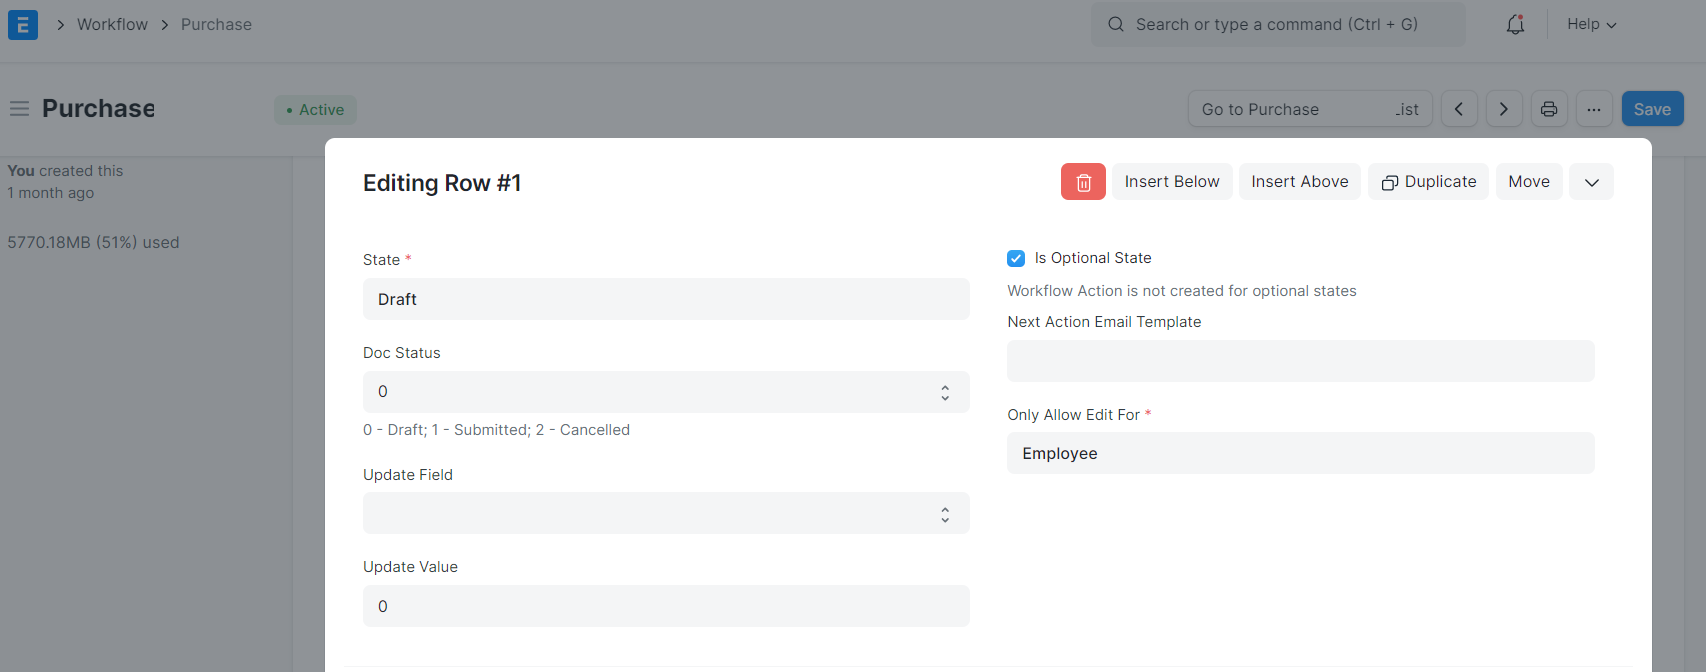Click the Purchase page title

98,108
